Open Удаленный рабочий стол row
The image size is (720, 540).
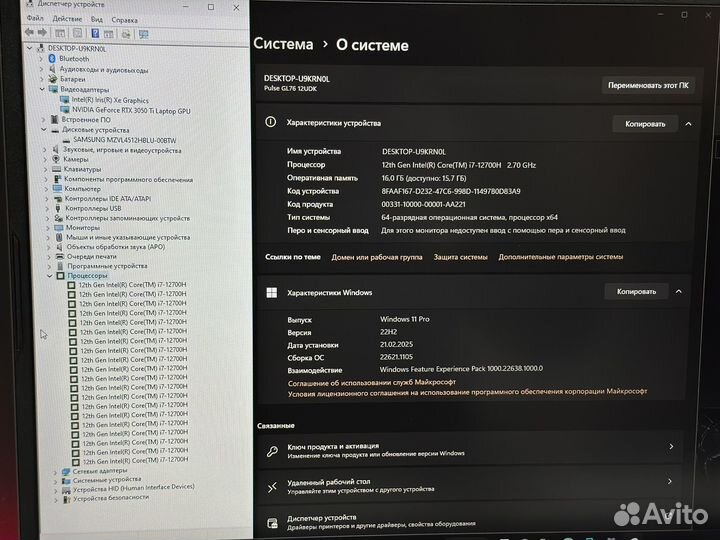click(471, 485)
